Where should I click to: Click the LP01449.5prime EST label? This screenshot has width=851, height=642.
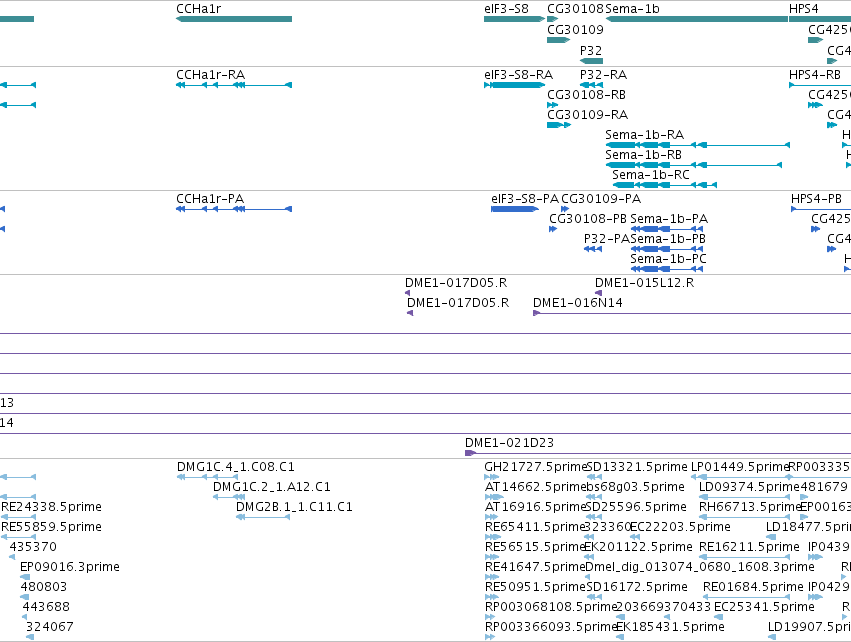740,467
